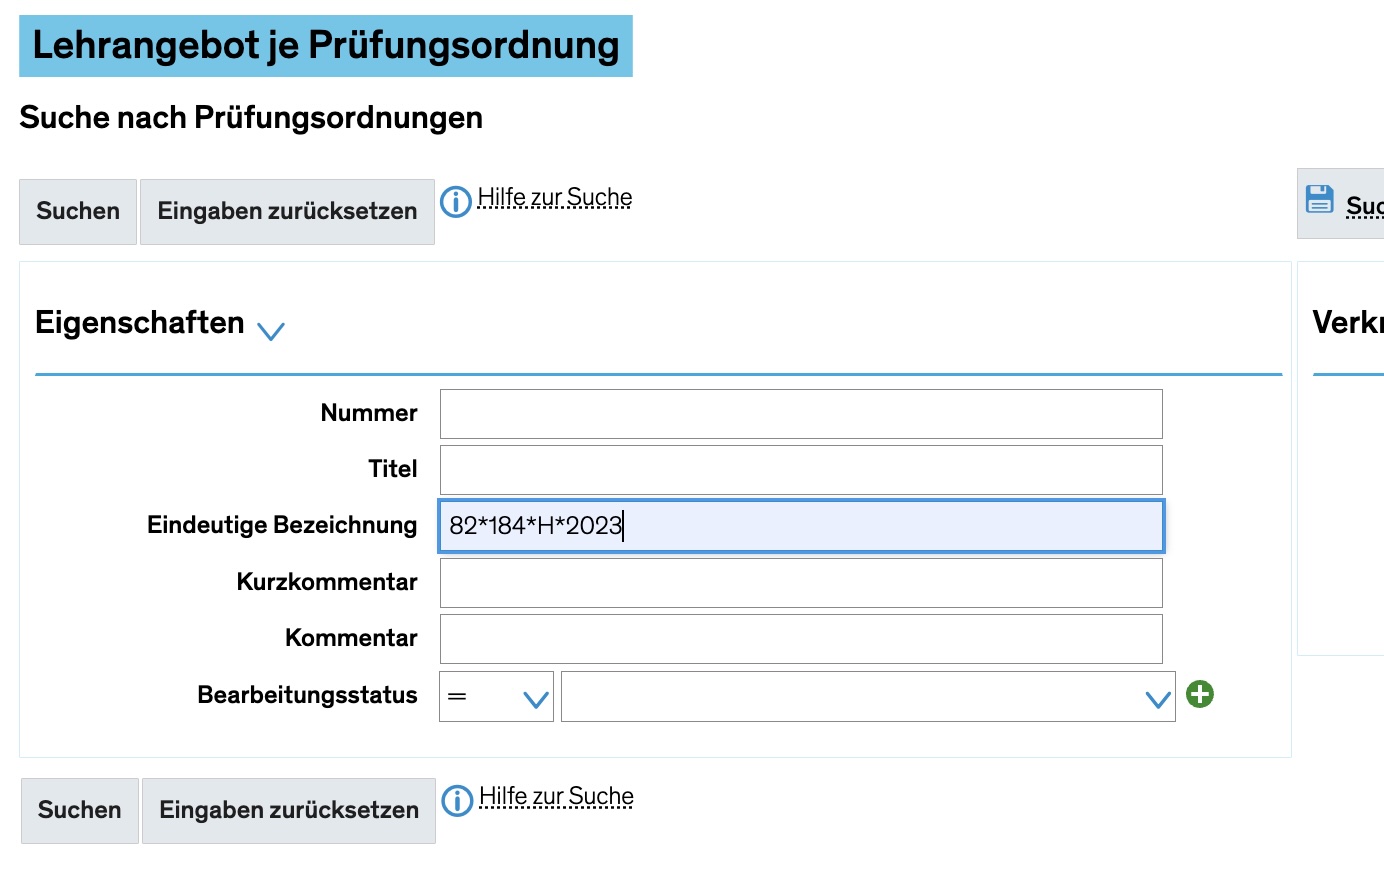The image size is (1384, 880).
Task: Click the partially visible link beside the save icon
Action: click(x=1364, y=207)
